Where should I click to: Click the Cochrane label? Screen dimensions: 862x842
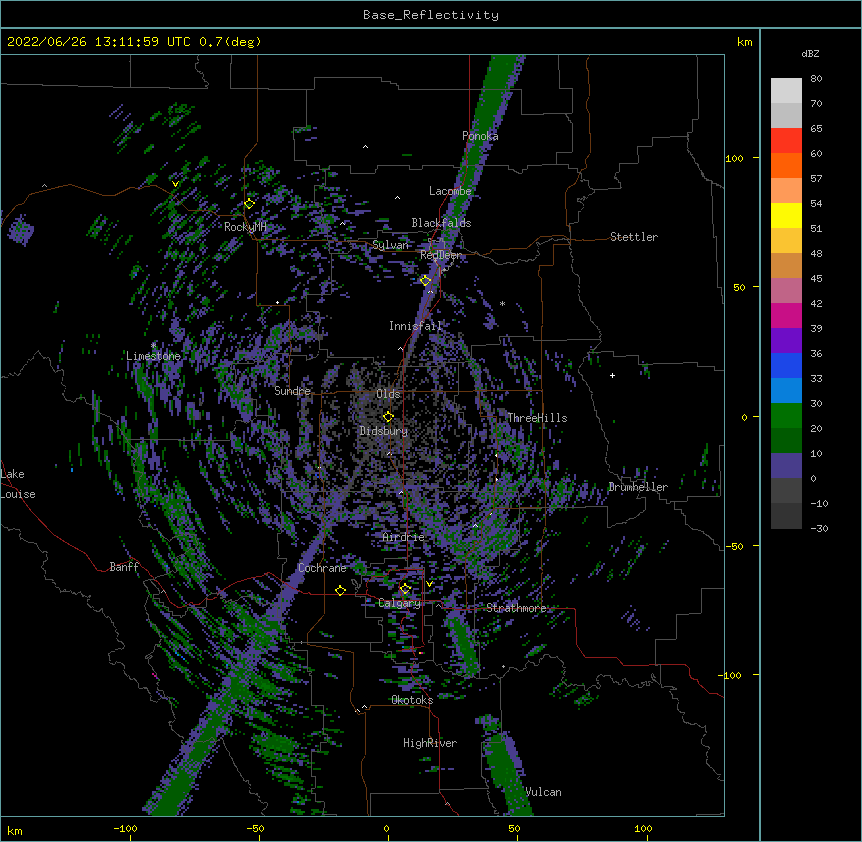(x=322, y=568)
